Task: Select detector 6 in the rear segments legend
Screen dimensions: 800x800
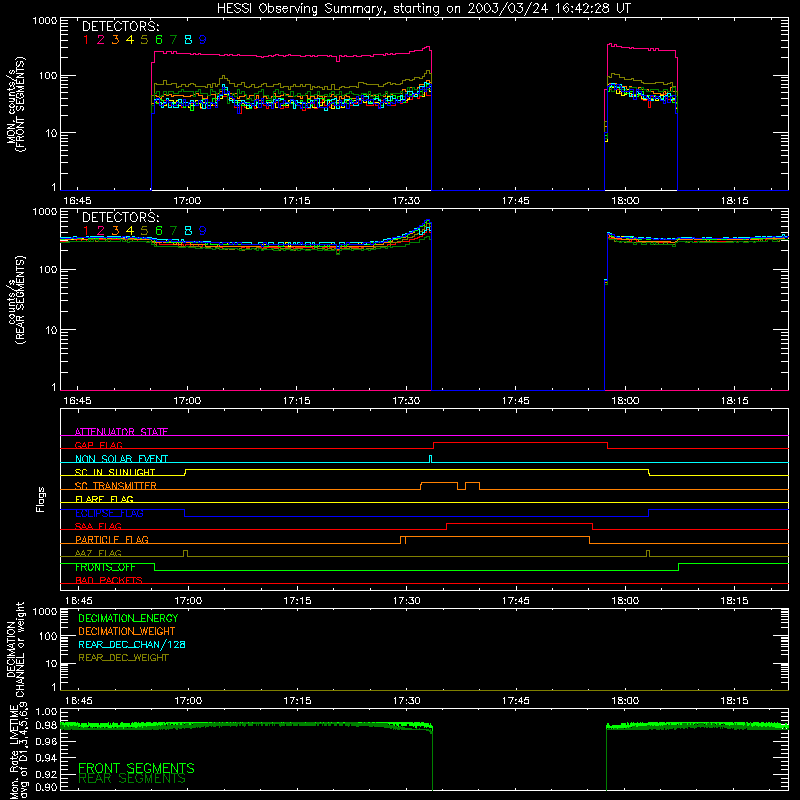Action: pos(159,231)
